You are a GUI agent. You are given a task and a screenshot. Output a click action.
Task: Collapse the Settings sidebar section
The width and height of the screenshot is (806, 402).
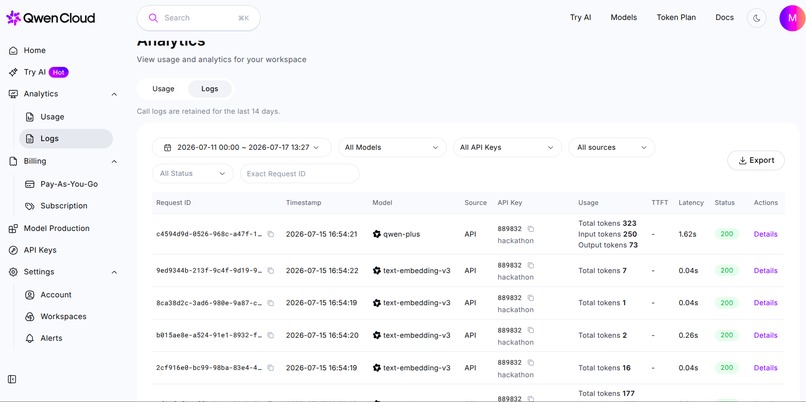[114, 272]
